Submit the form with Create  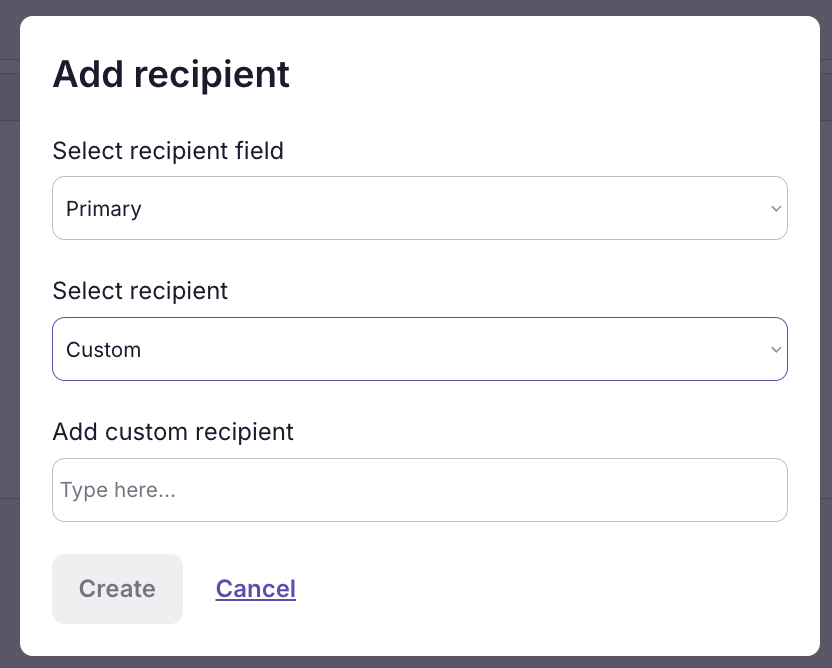click(117, 589)
